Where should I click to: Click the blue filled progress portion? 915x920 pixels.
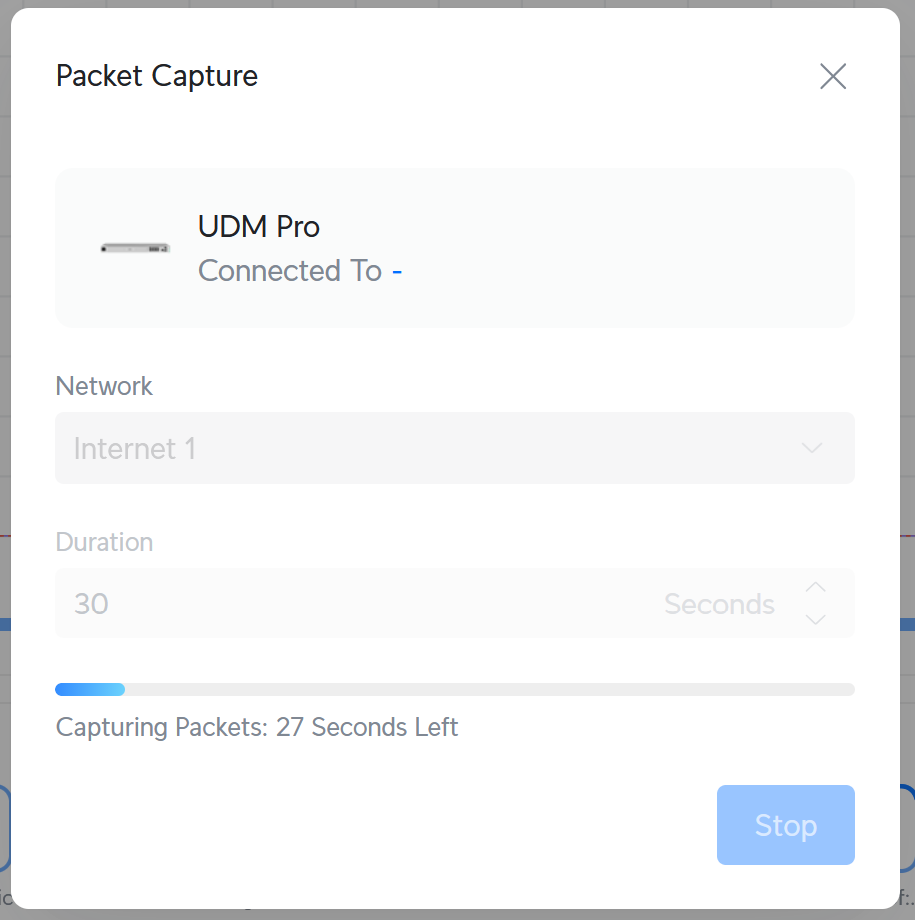[x=90, y=689]
